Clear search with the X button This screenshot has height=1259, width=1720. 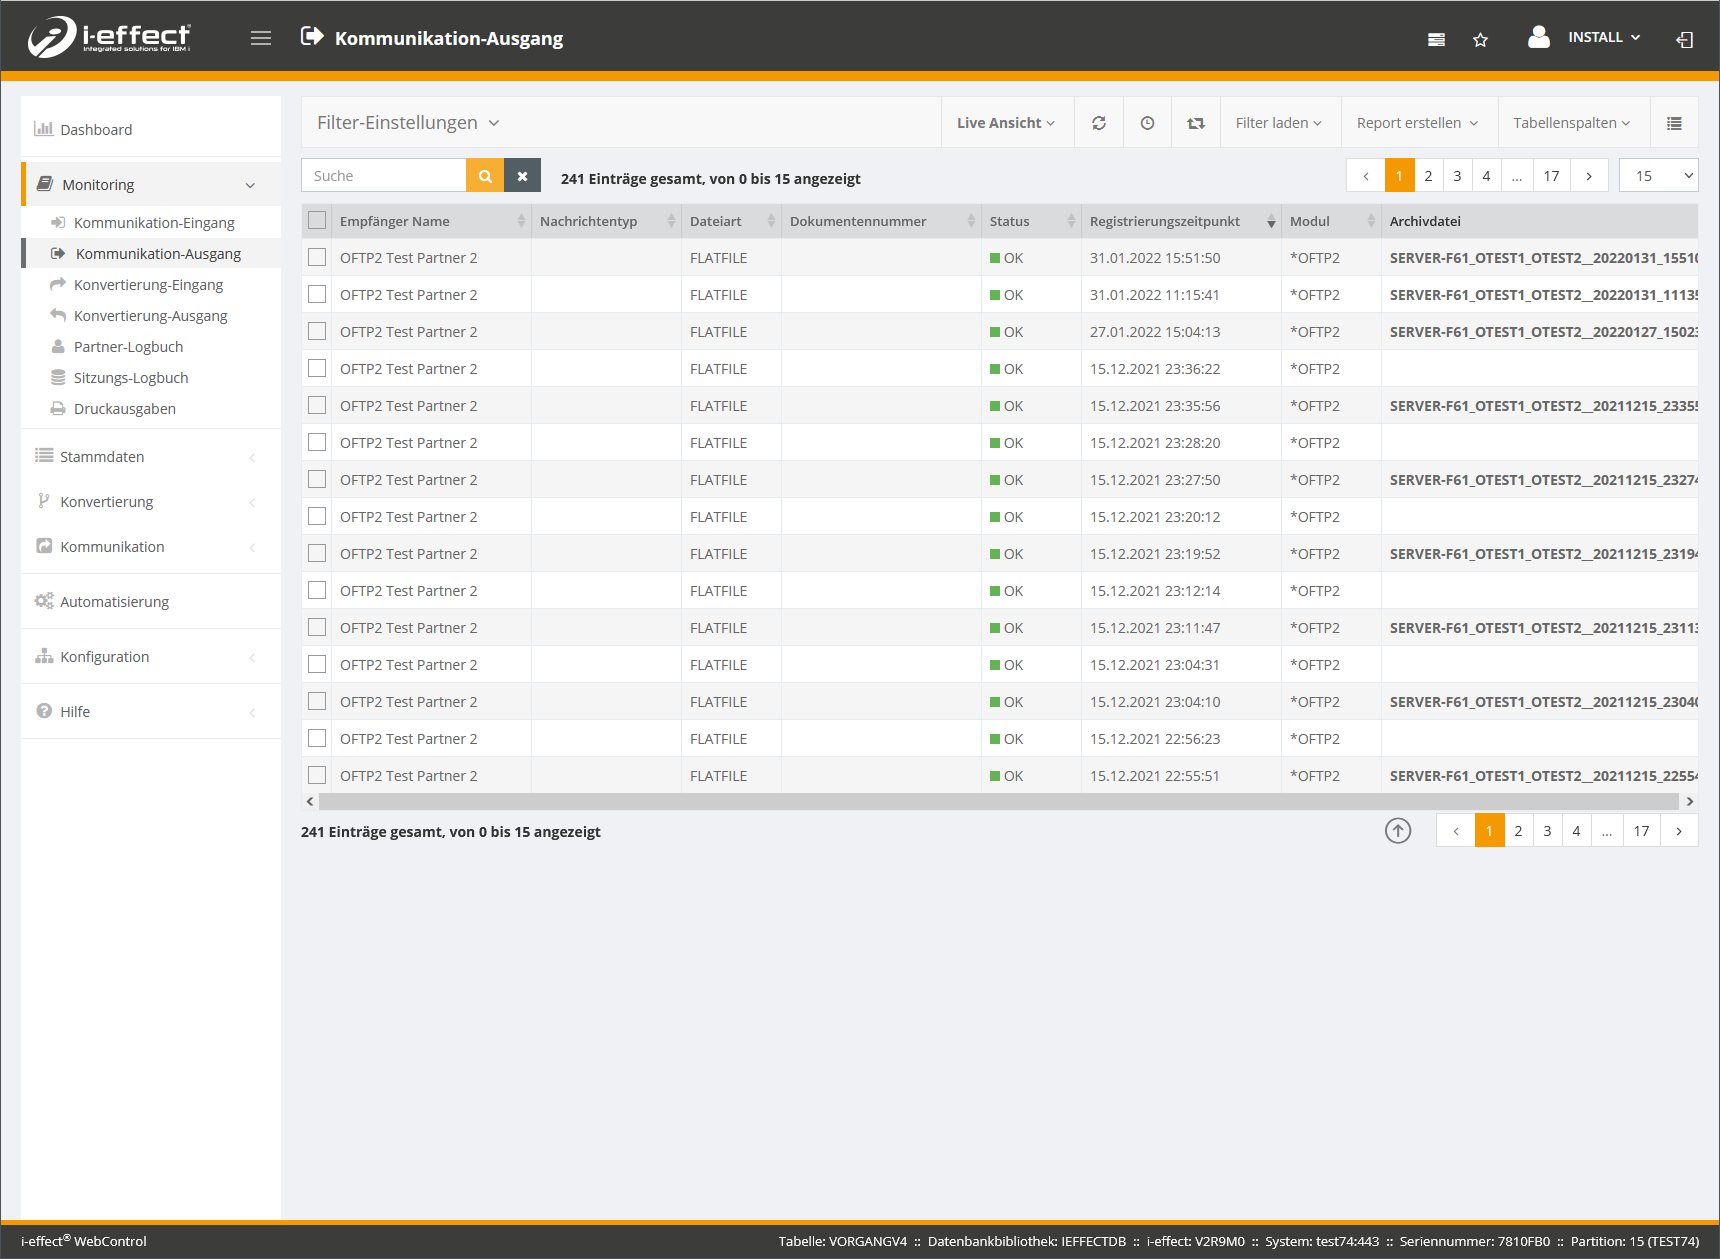pyautogui.click(x=522, y=176)
